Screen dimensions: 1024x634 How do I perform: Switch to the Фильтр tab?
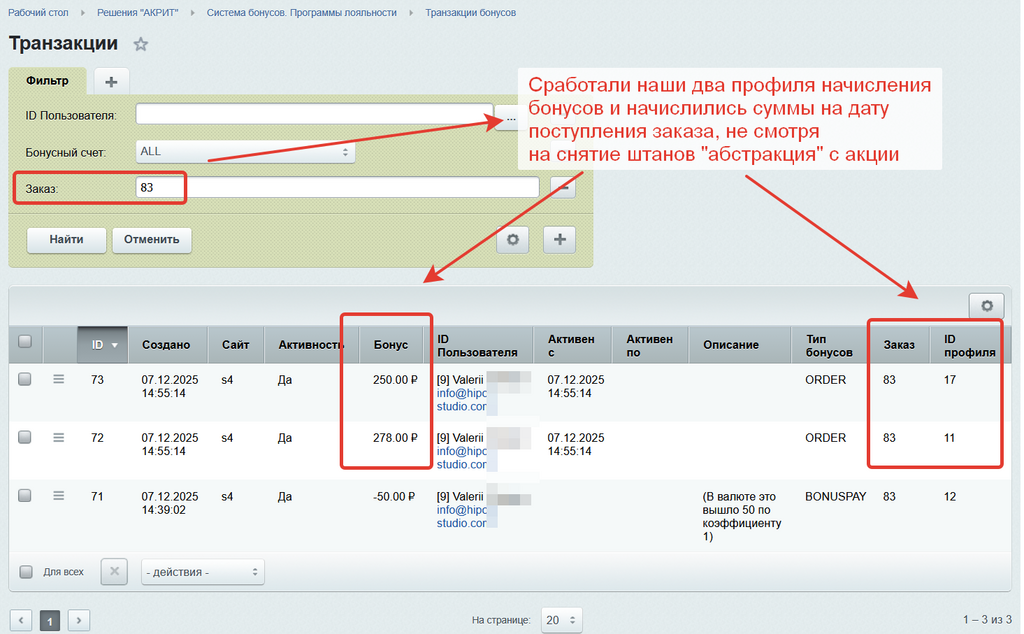point(47,80)
